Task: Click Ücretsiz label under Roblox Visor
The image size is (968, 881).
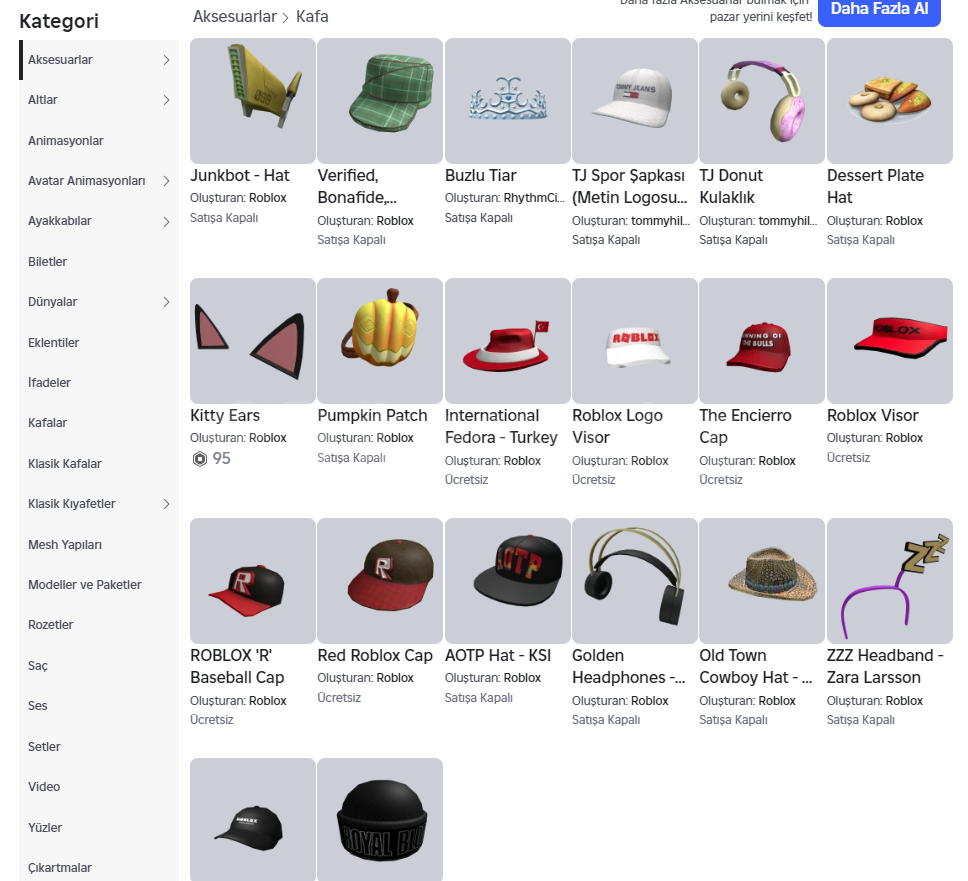Action: coord(848,457)
